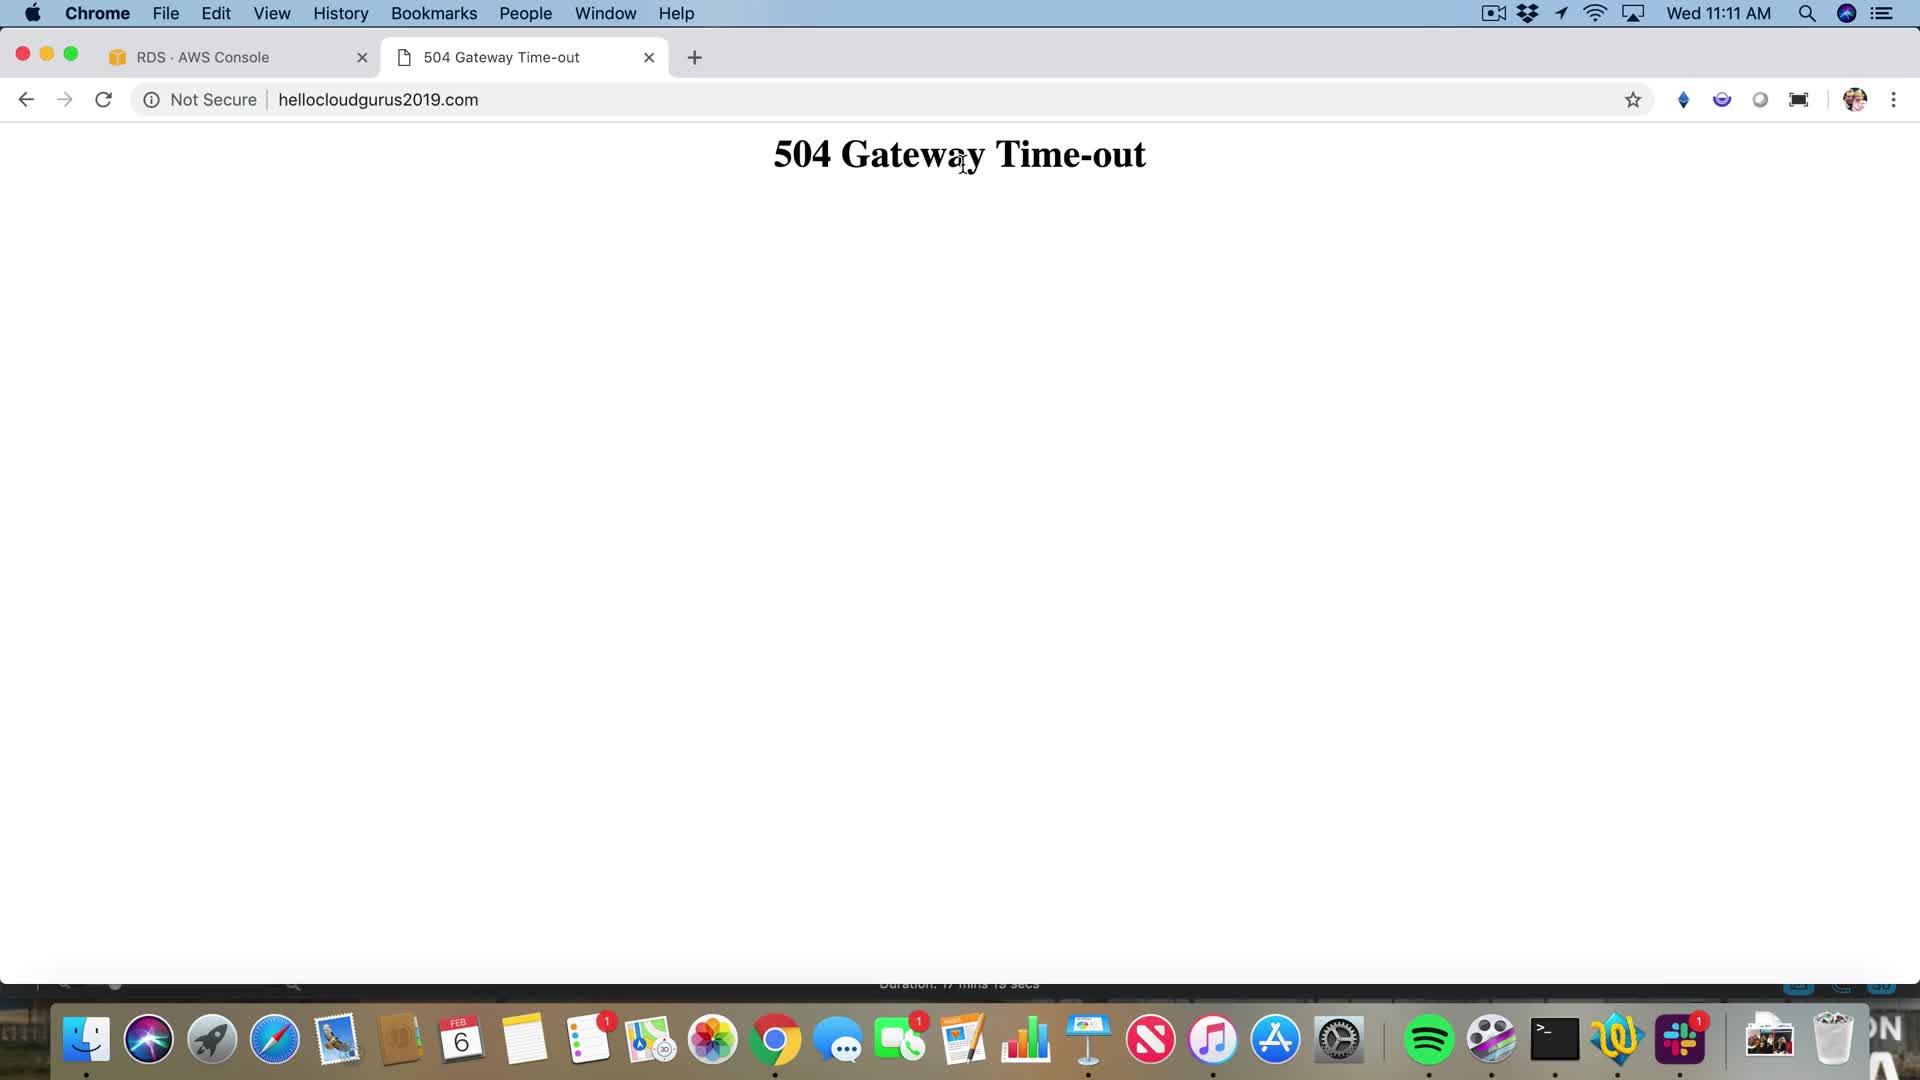Open a new browser tab

click(x=695, y=57)
